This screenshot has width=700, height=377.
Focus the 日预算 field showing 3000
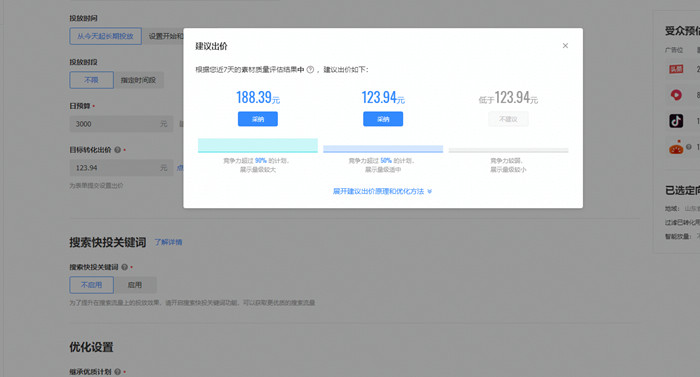click(121, 124)
